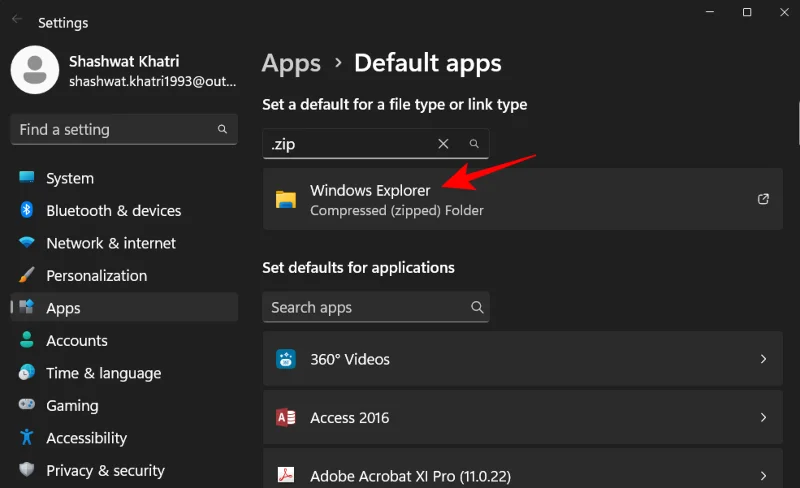
Task: Open the user profile avatar picture
Action: click(35, 70)
